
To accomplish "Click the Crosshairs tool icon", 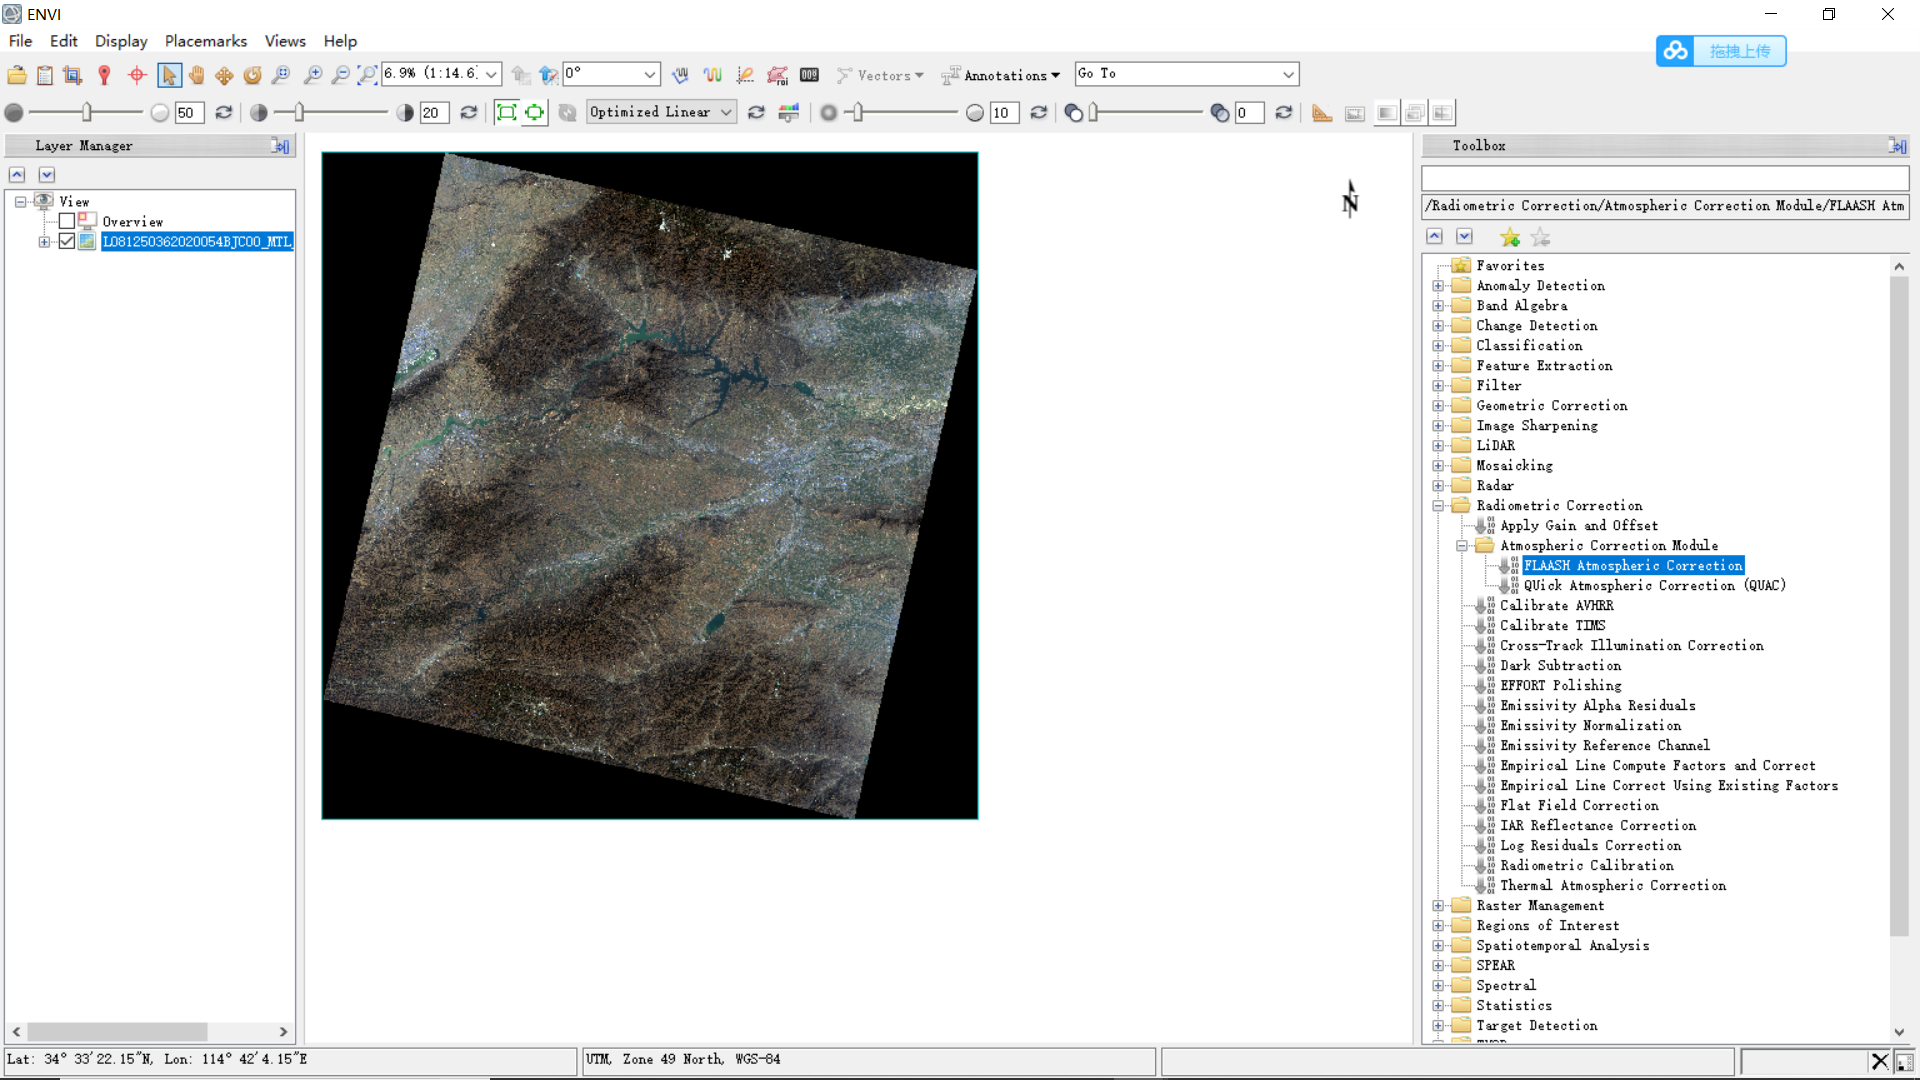I will point(137,75).
